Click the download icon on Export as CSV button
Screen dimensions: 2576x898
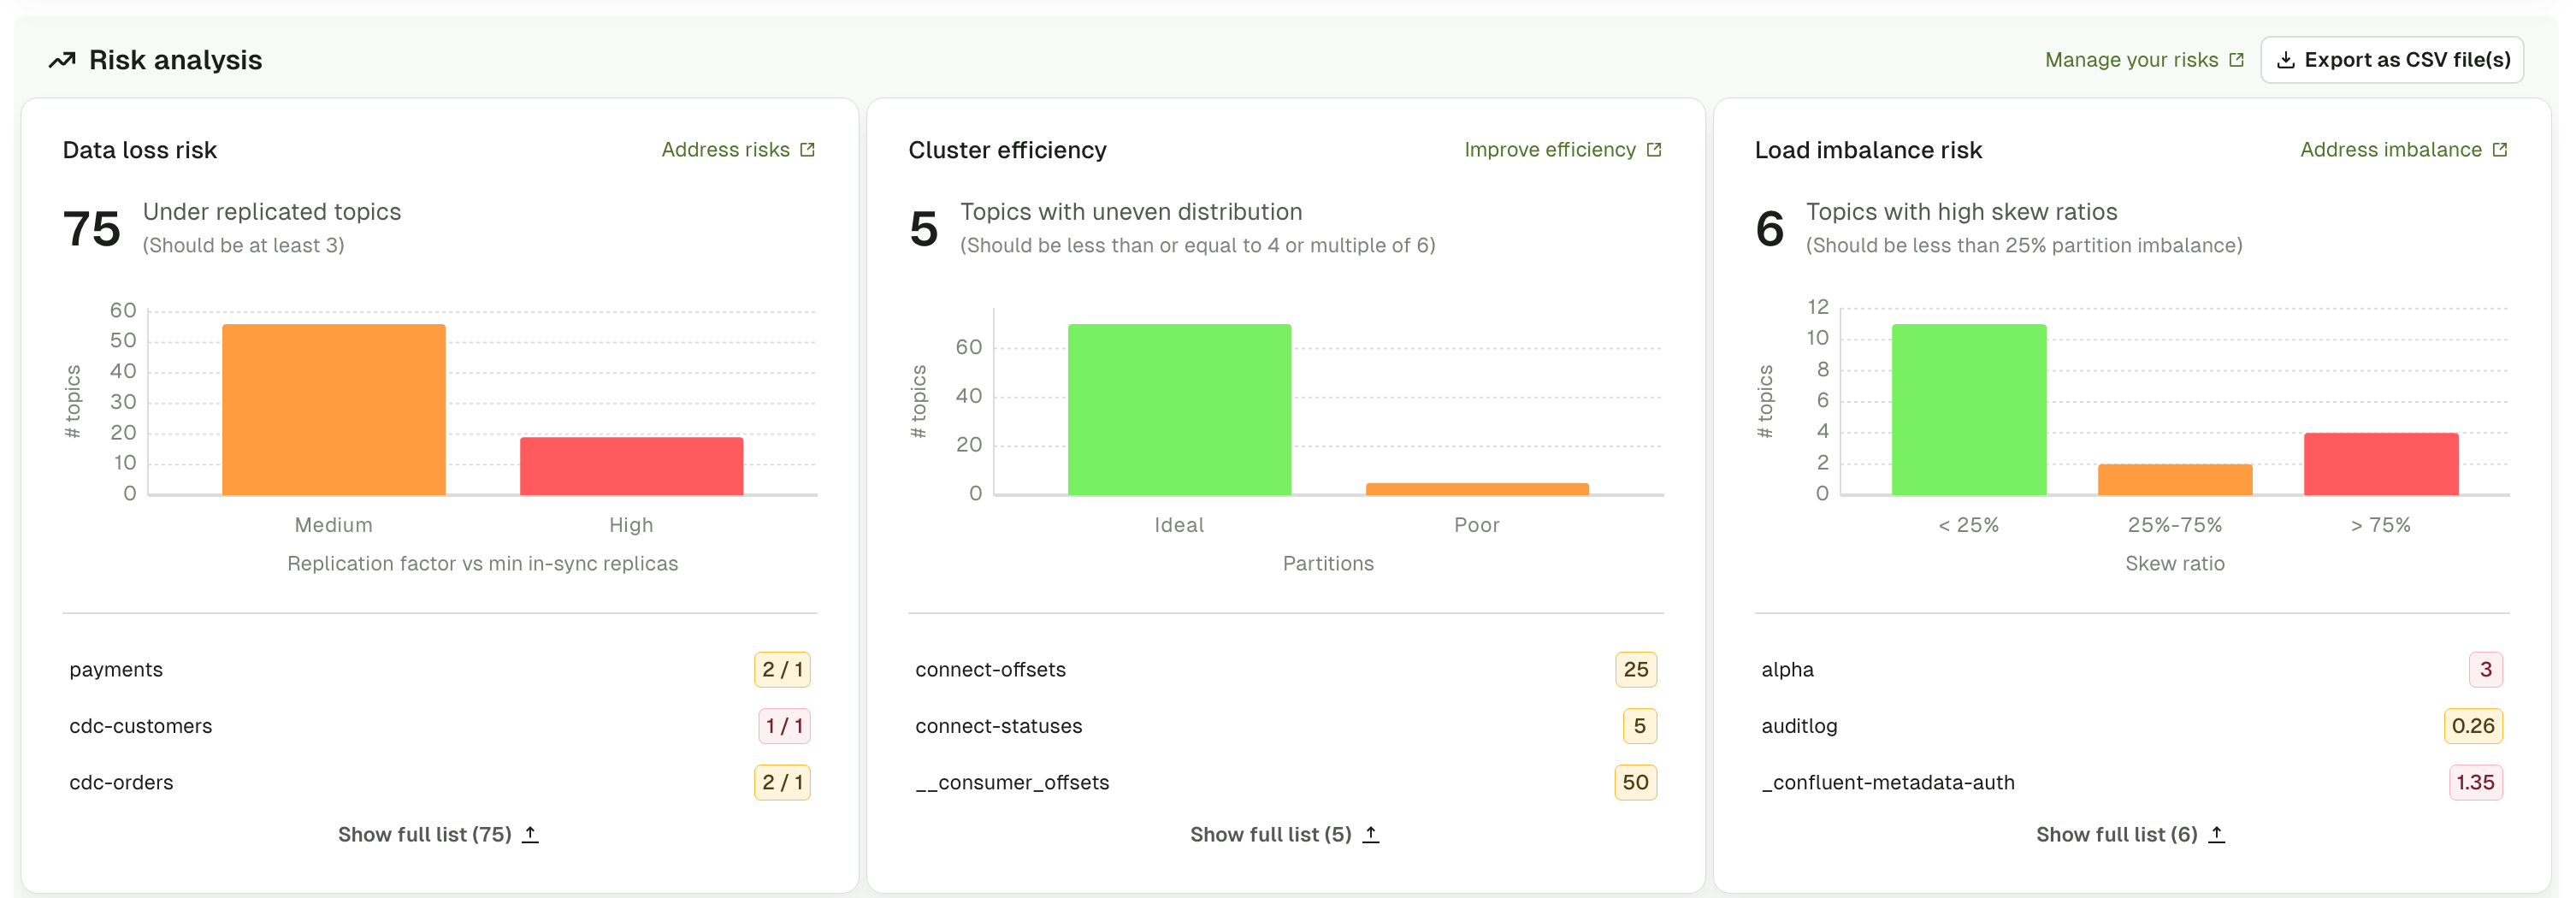point(2287,59)
